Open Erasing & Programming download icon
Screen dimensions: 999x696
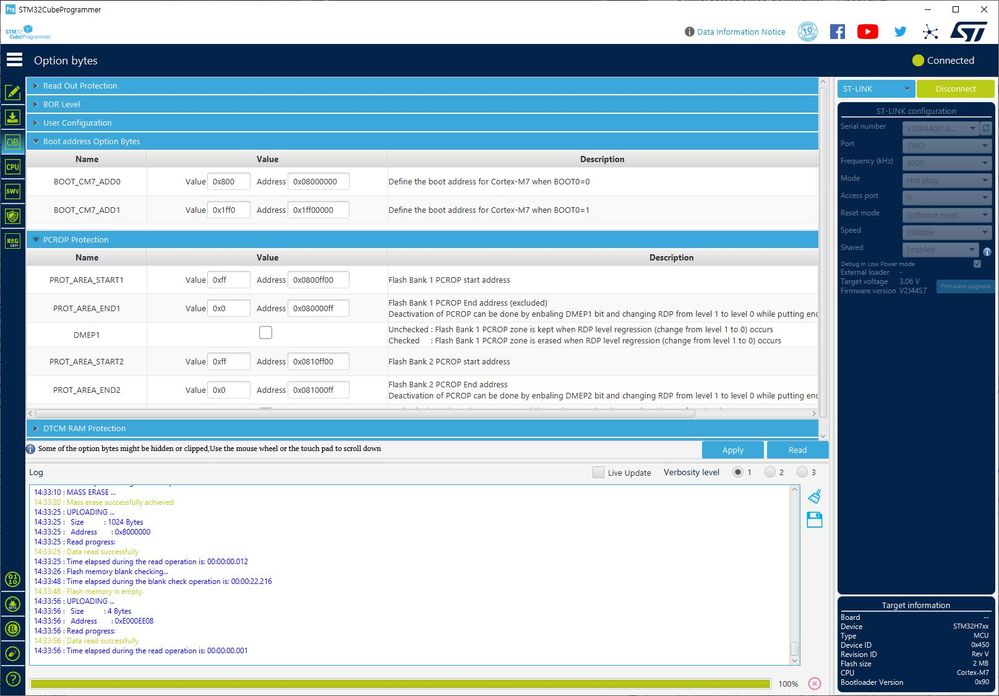(x=13, y=117)
